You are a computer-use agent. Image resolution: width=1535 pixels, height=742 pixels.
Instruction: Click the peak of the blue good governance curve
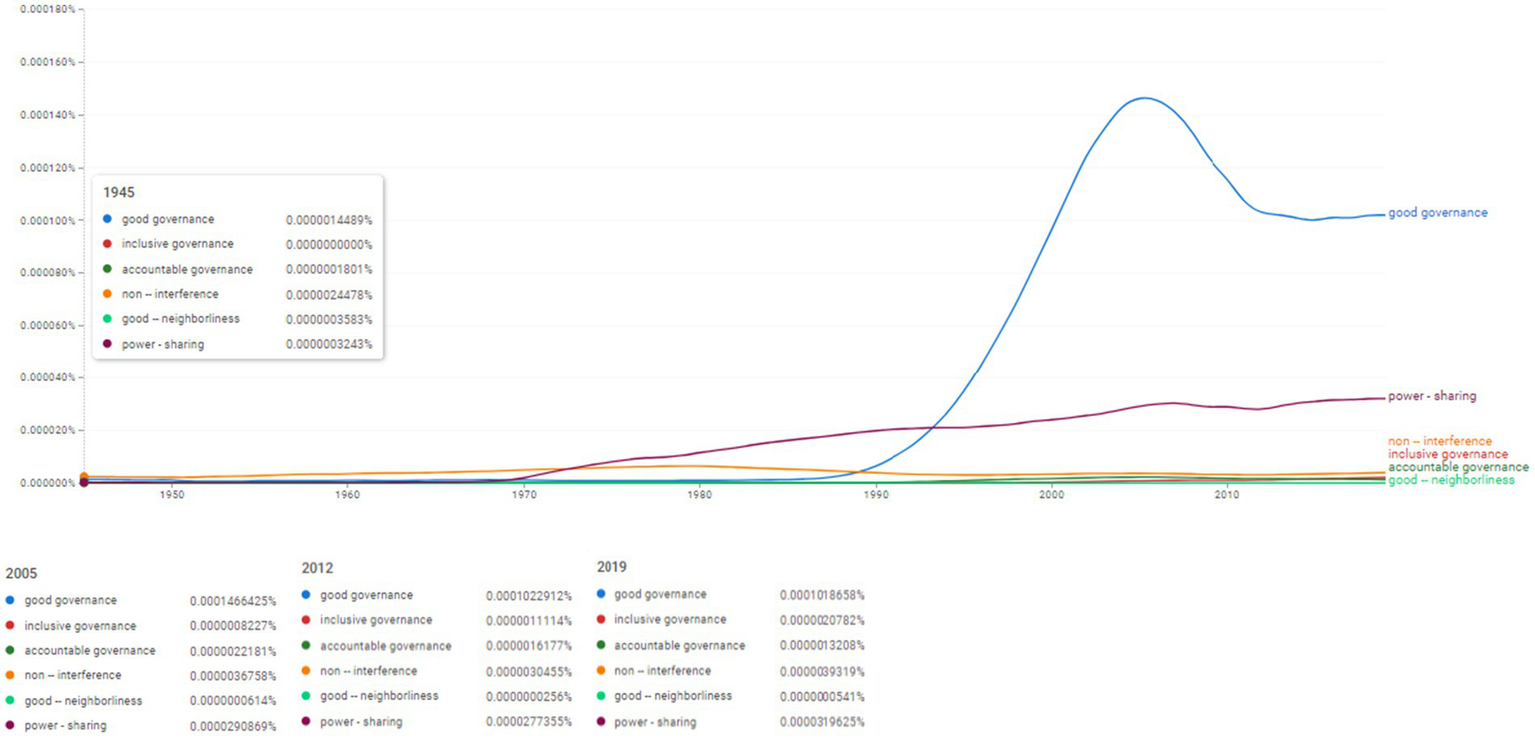click(x=1144, y=98)
